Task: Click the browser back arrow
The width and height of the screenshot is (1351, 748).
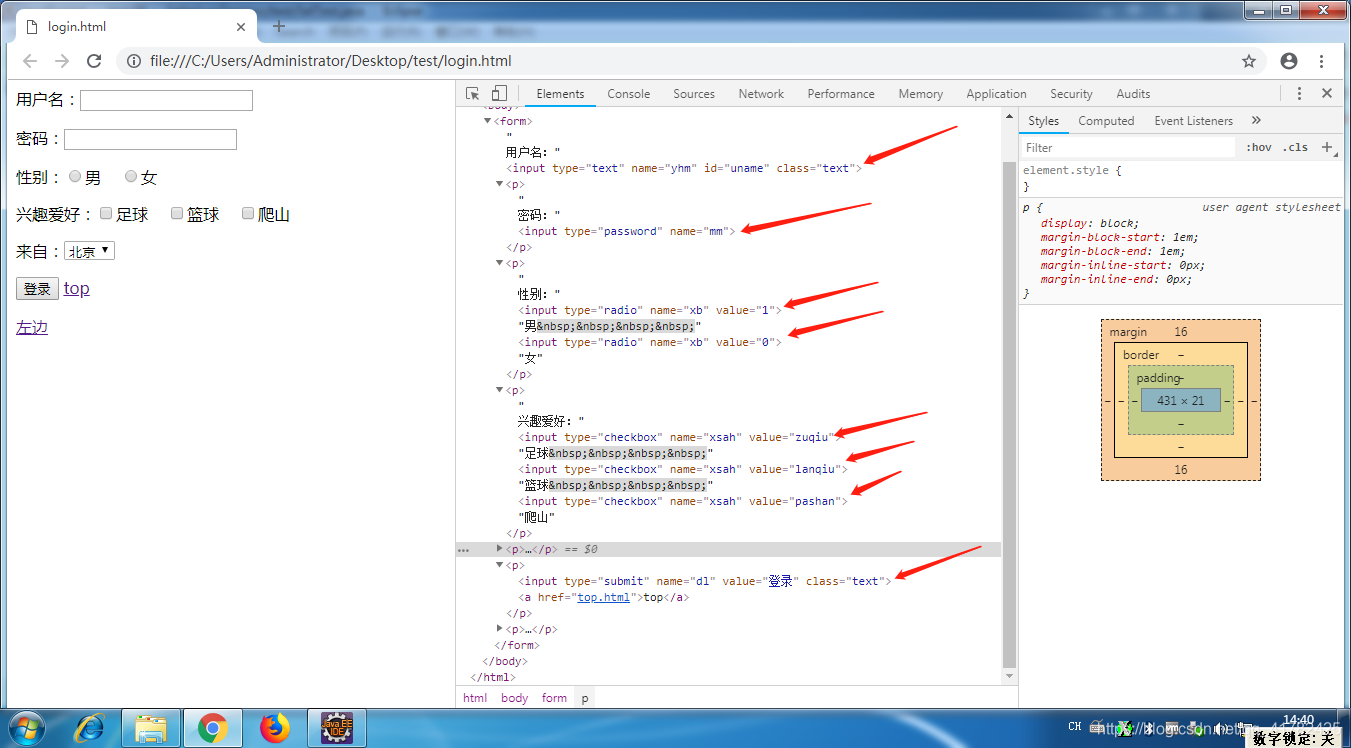Action: point(30,61)
